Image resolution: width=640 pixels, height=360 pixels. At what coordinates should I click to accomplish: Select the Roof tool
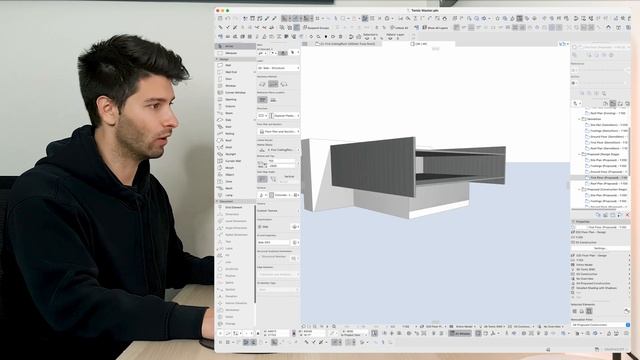(235, 140)
